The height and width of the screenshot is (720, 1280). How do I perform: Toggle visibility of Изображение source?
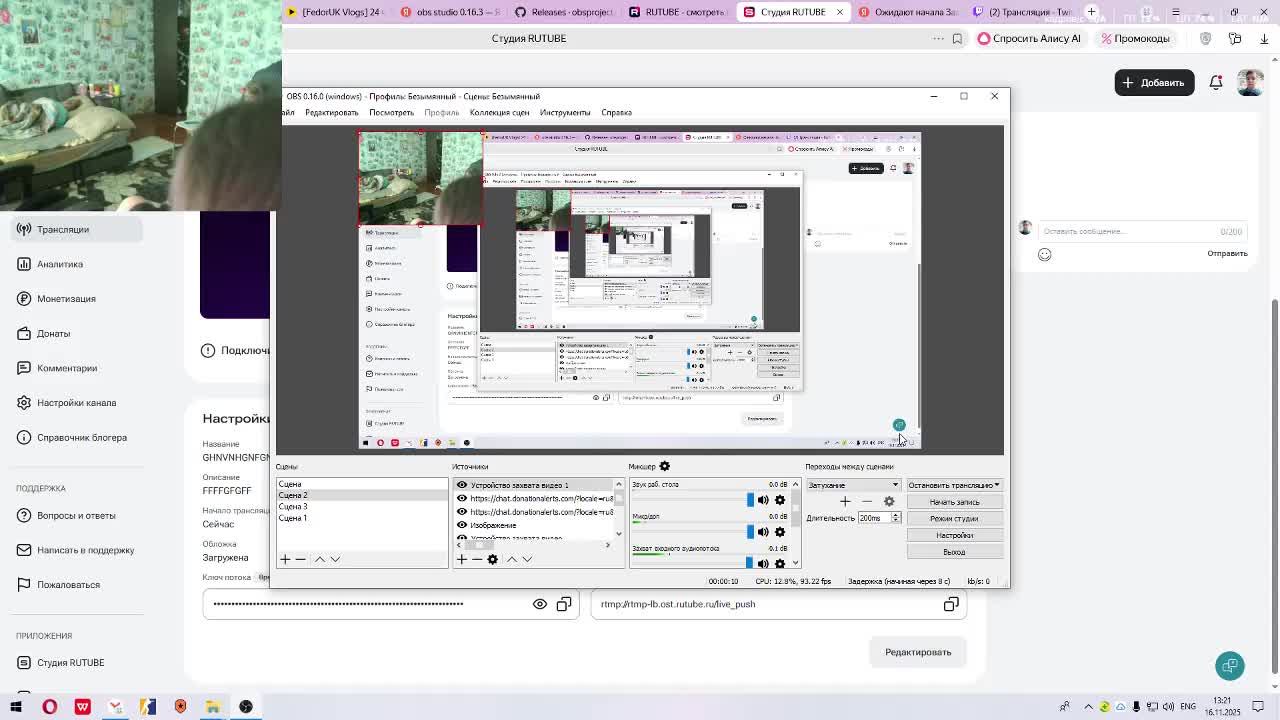tap(462, 524)
